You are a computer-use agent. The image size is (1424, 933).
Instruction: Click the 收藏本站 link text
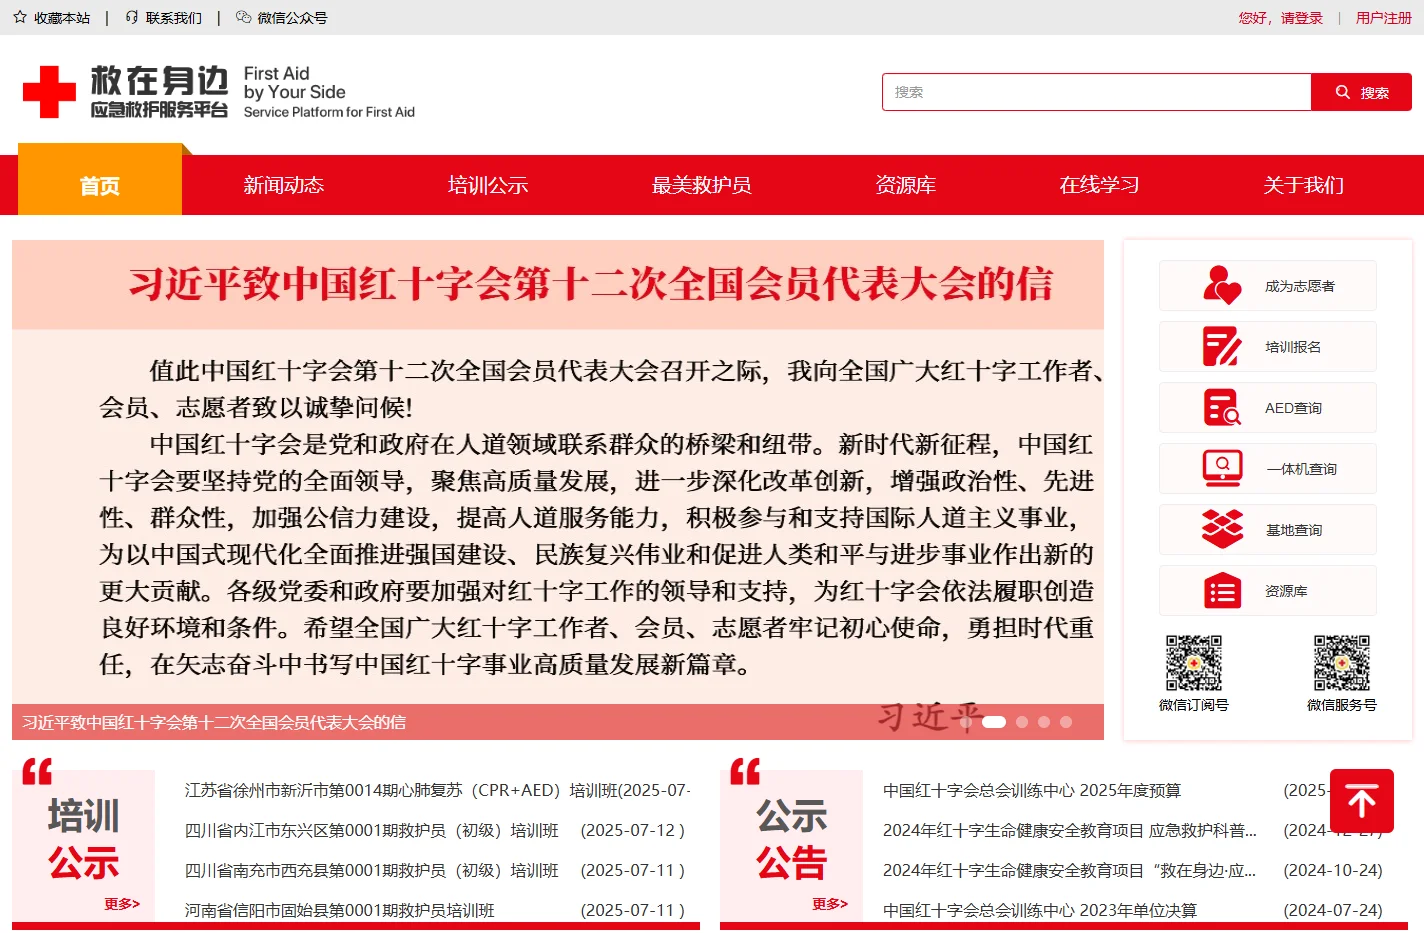pos(62,18)
